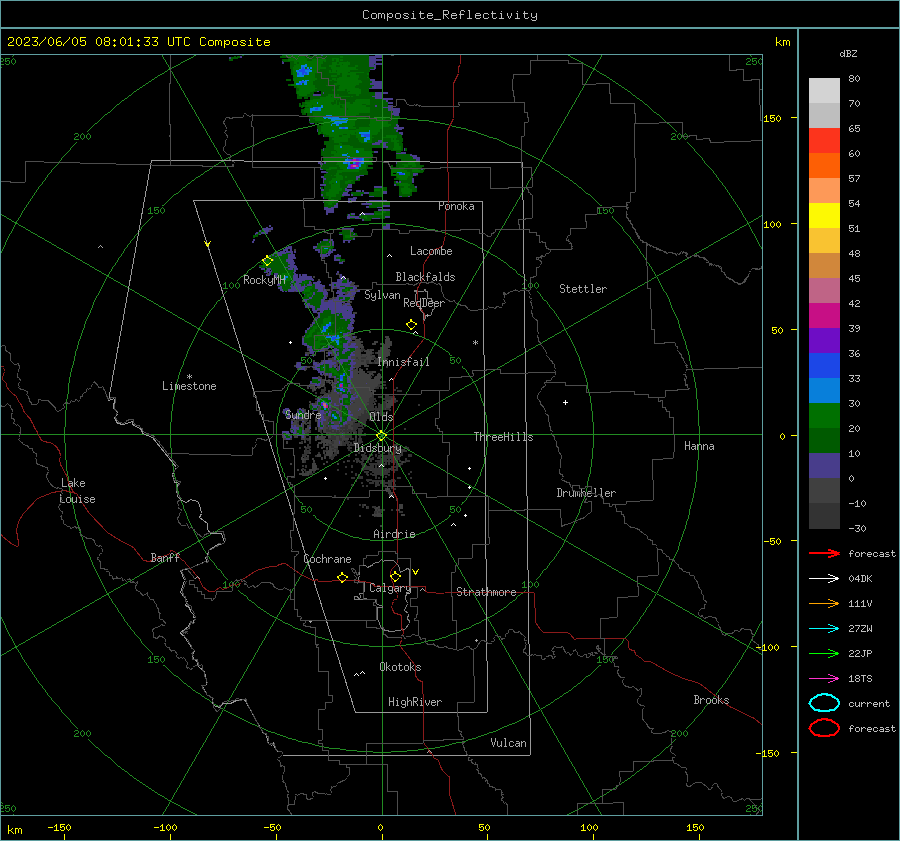Click the RedDeer city label

[424, 303]
